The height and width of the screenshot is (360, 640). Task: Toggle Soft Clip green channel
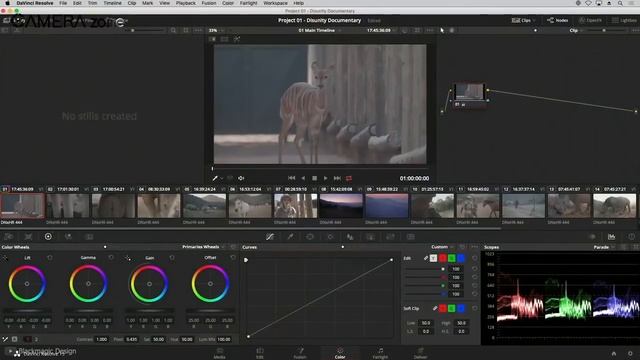click(x=451, y=308)
